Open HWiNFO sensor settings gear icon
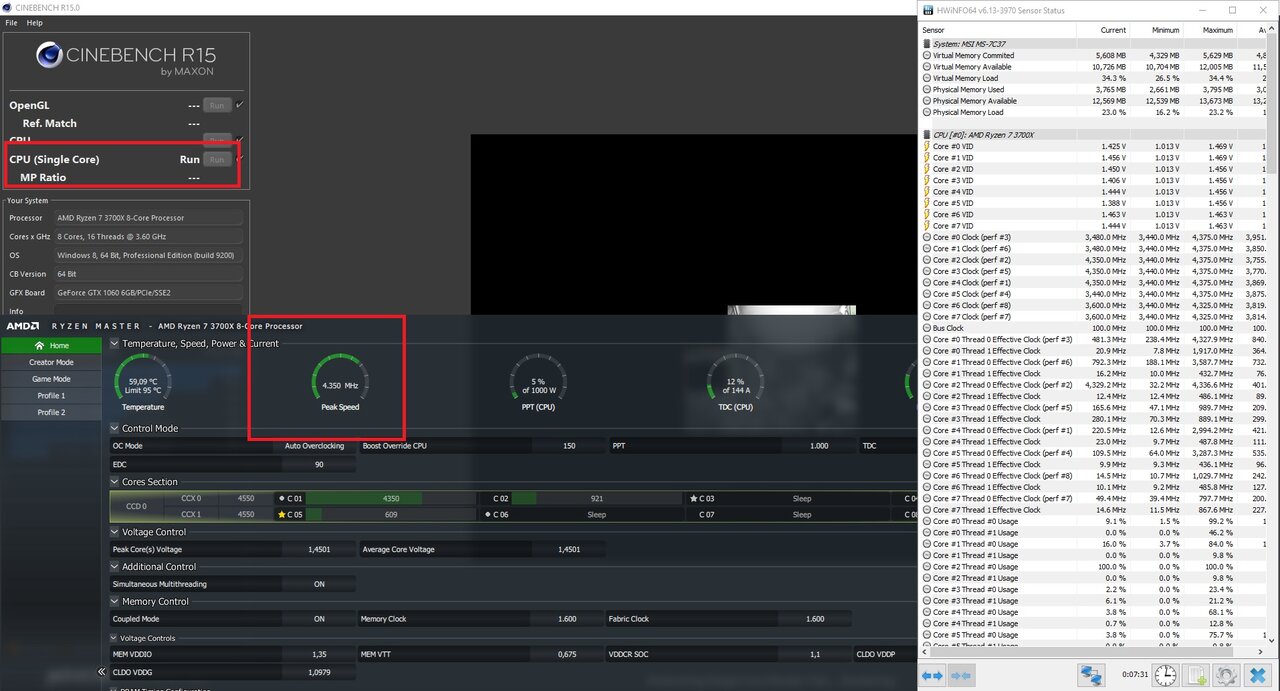This screenshot has width=1280, height=691. [1226, 675]
